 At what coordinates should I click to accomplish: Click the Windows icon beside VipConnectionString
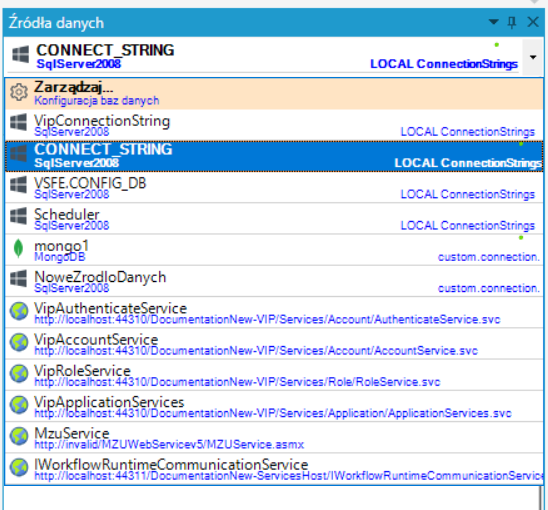(x=19, y=122)
